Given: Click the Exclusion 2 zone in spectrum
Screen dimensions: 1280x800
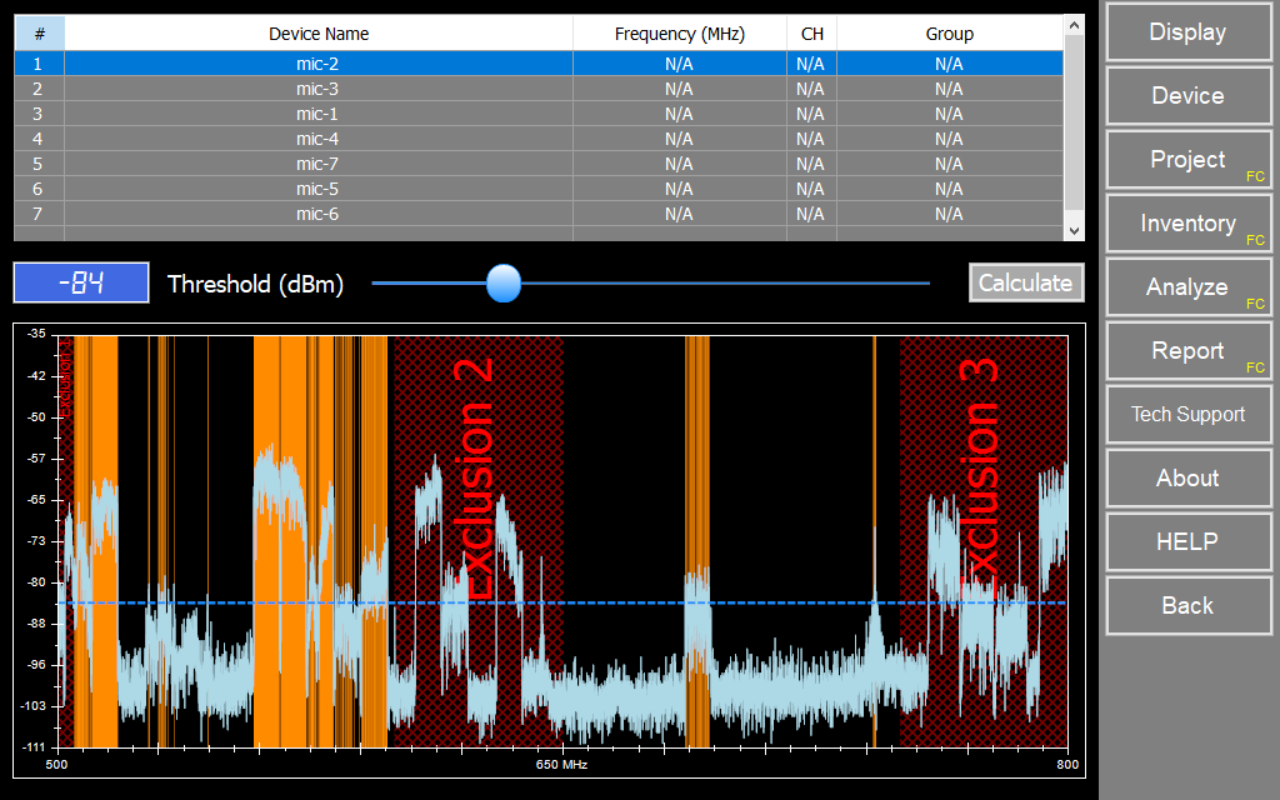Looking at the screenshot, I should click(478, 541).
